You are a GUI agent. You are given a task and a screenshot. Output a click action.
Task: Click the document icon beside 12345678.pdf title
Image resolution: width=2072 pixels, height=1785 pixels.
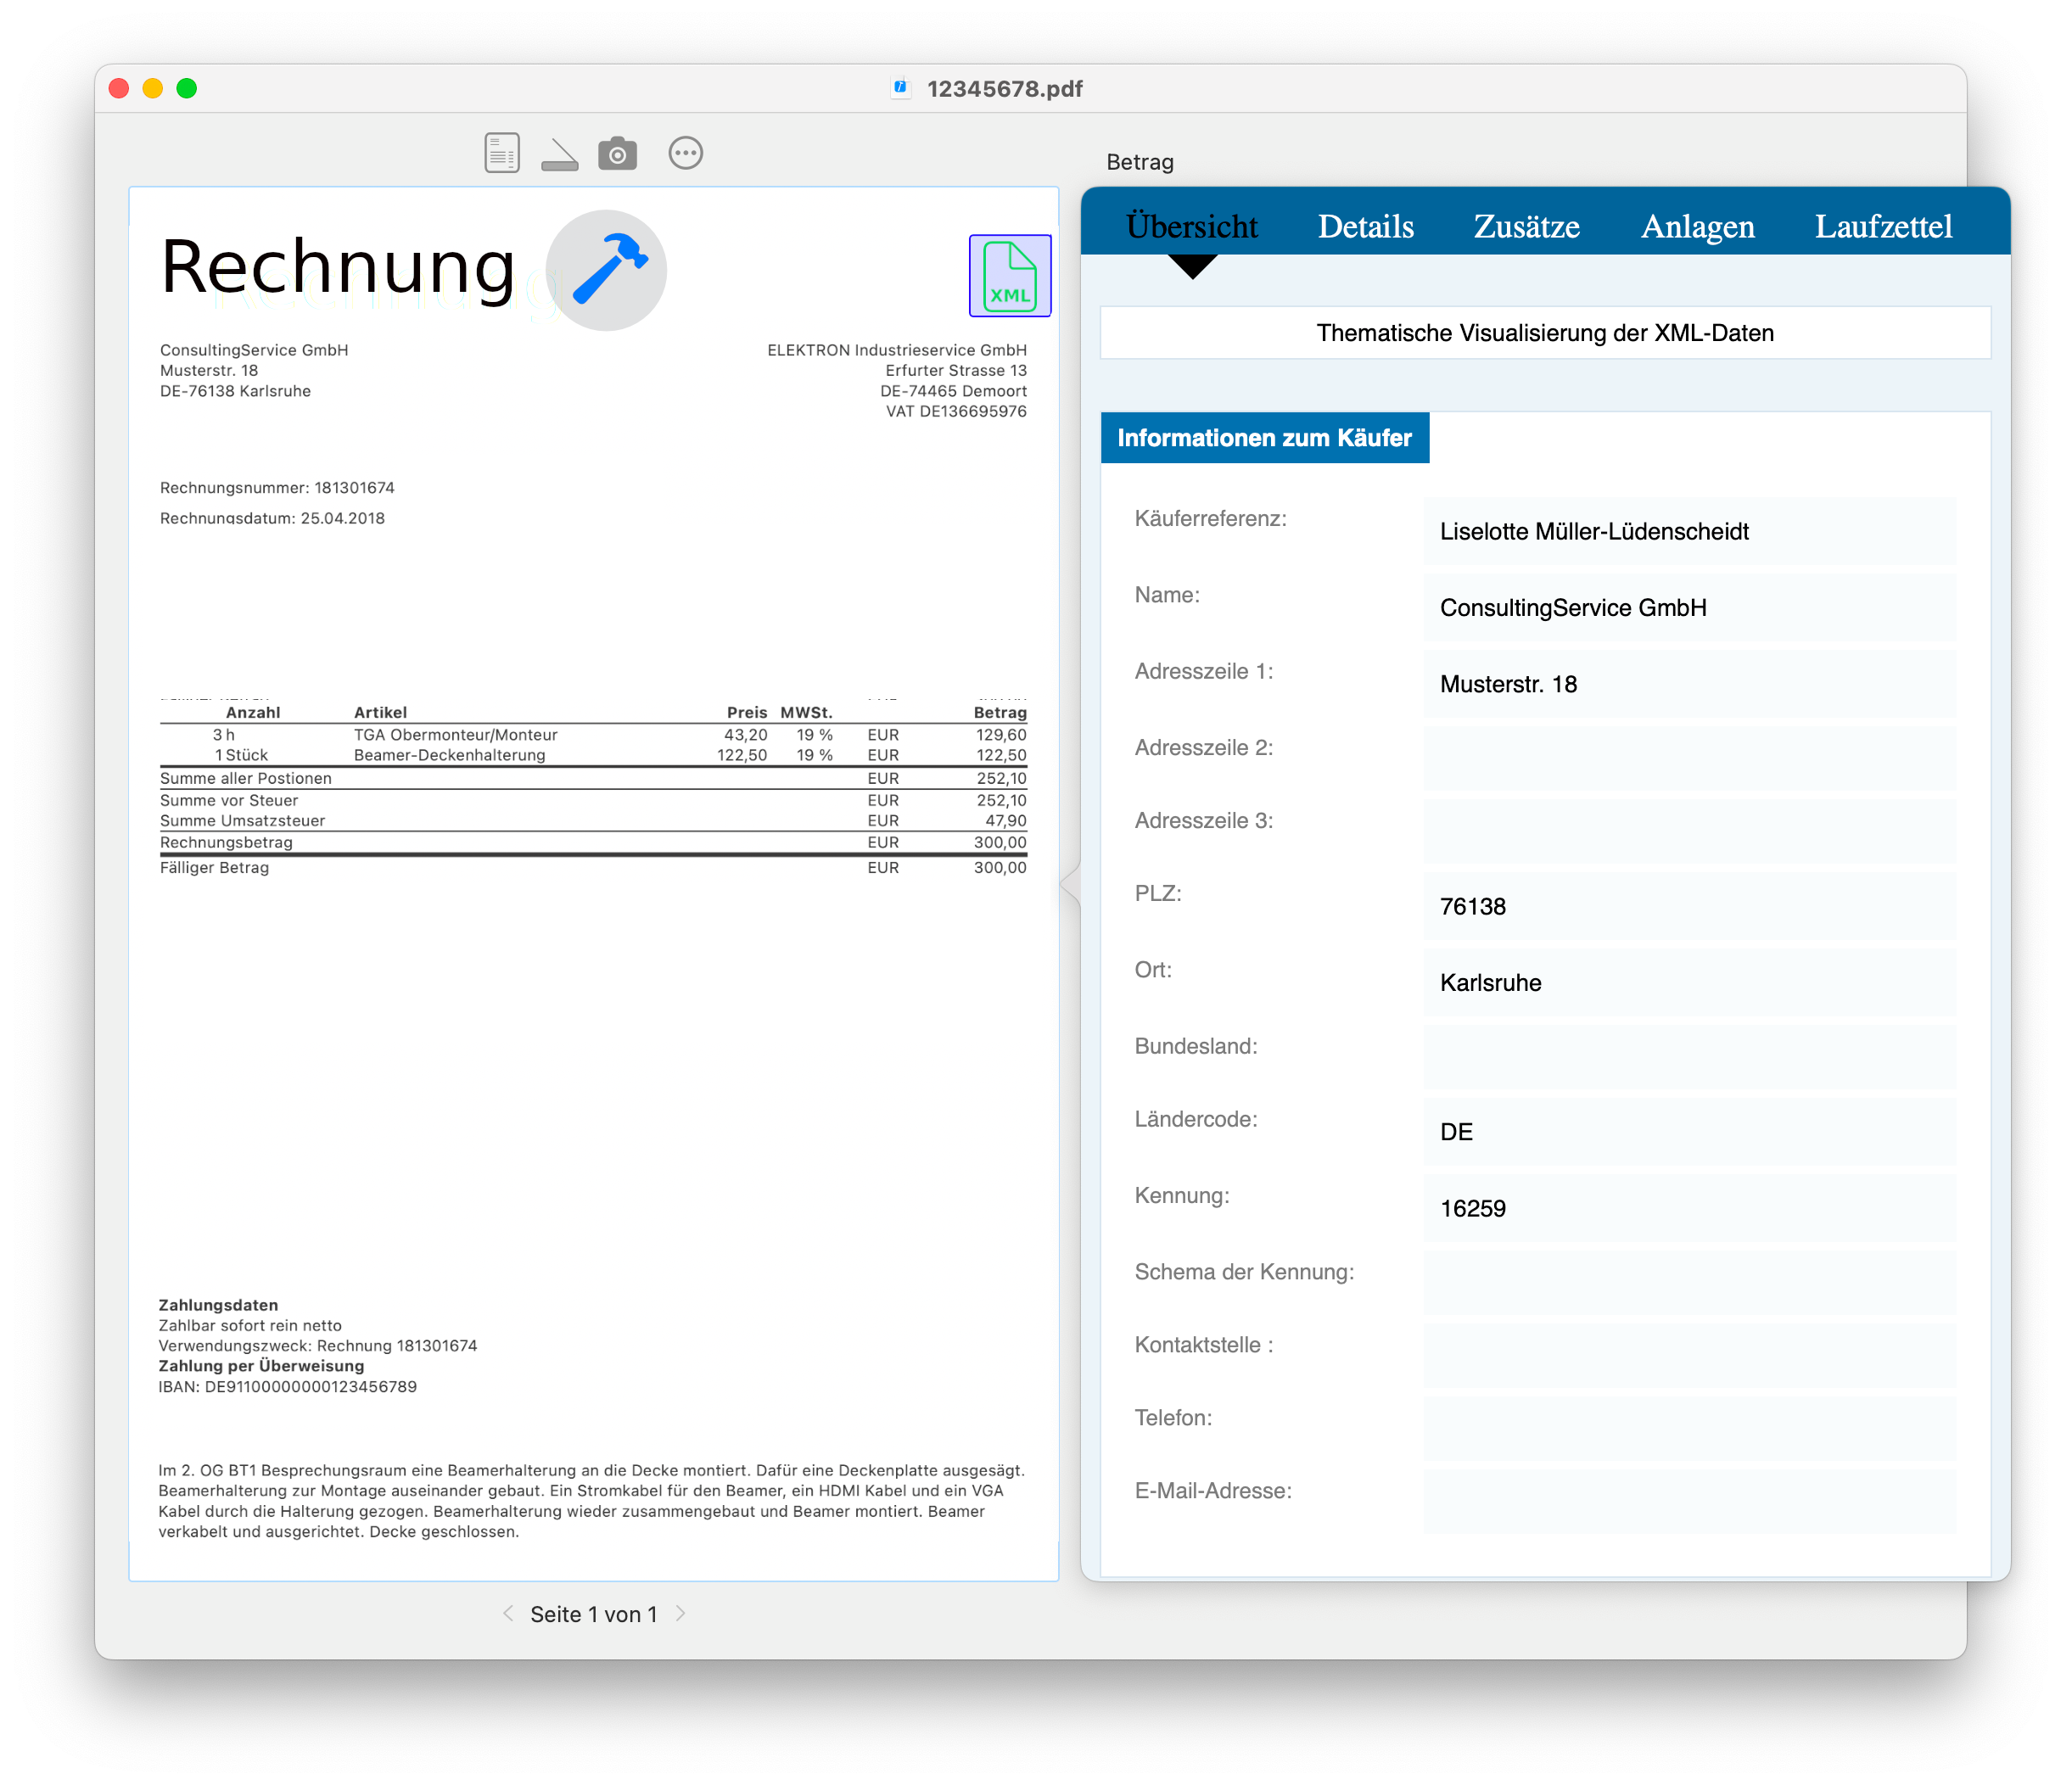901,88
